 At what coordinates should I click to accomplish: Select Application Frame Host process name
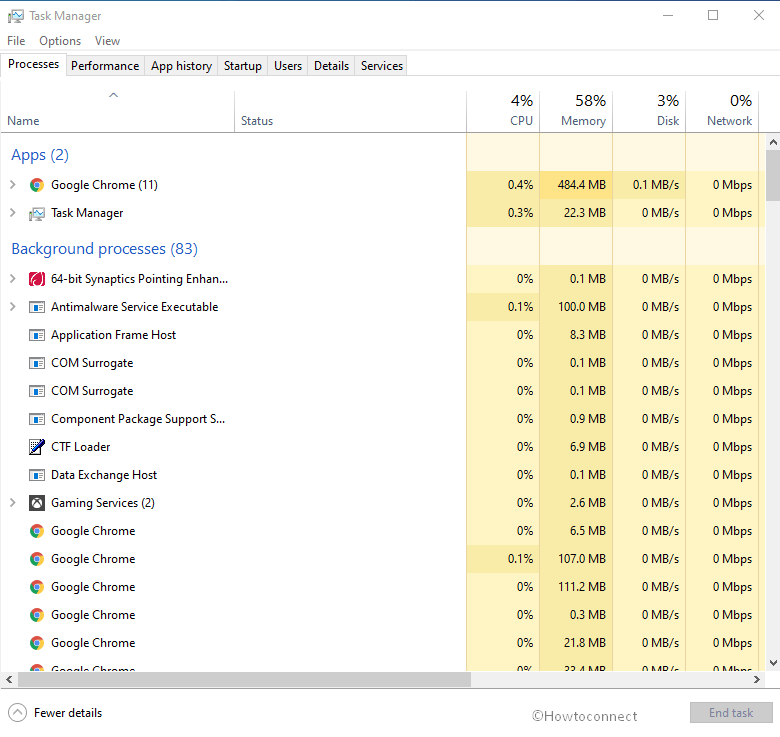[x=113, y=335]
